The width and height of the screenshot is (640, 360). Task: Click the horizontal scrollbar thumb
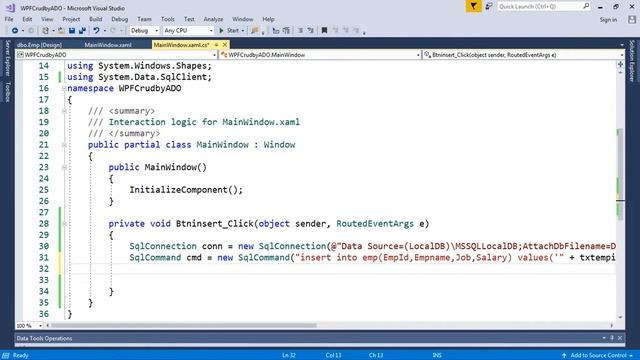184,326
